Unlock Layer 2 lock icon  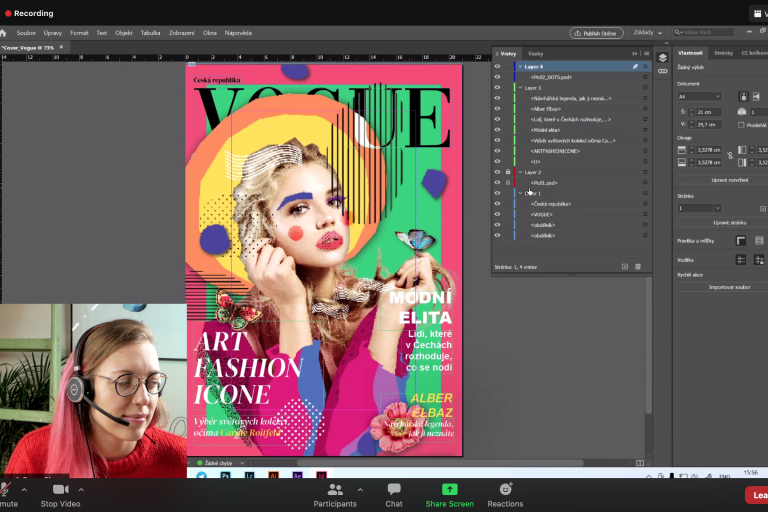[508, 172]
